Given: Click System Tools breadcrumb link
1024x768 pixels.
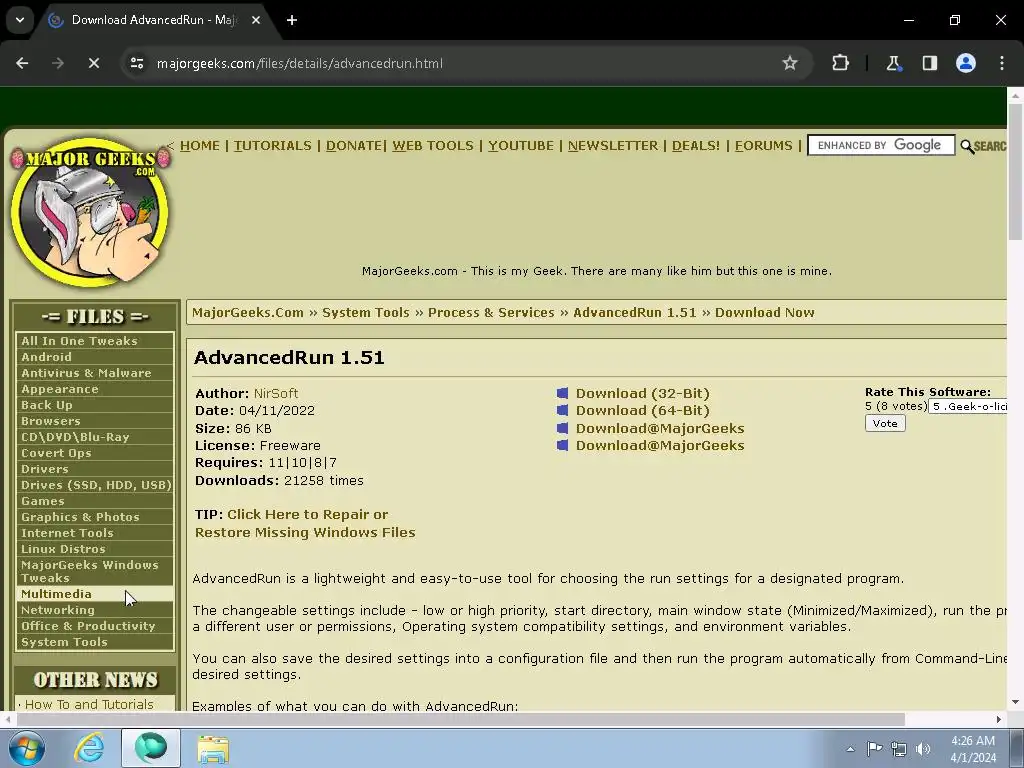Looking at the screenshot, I should coord(366,312).
